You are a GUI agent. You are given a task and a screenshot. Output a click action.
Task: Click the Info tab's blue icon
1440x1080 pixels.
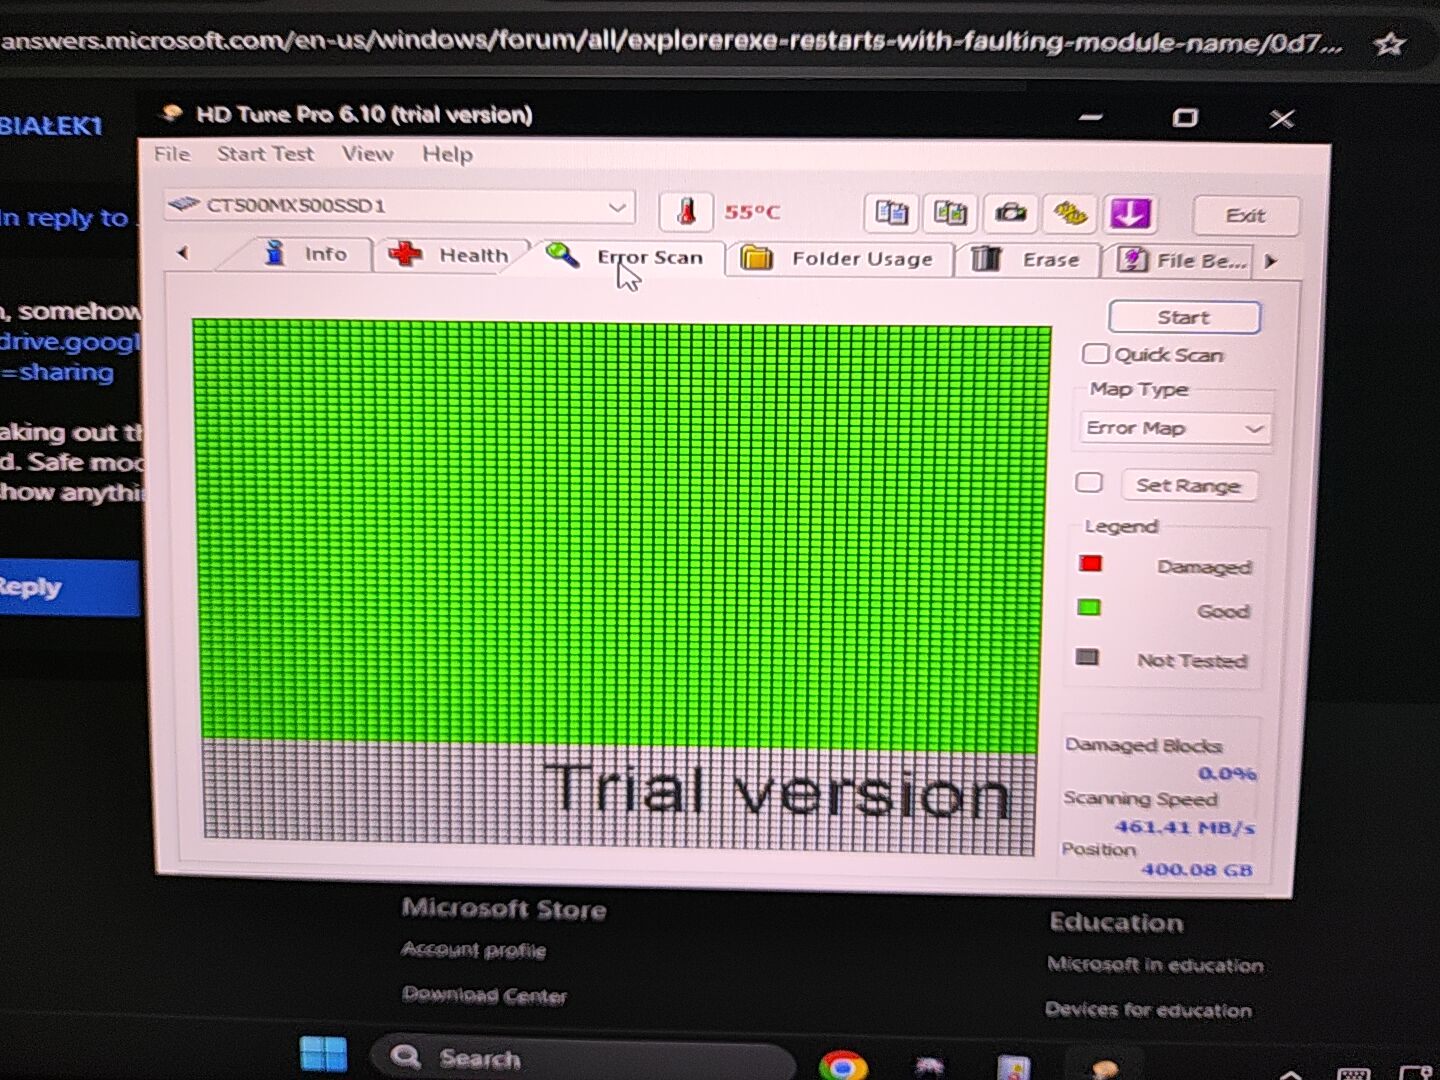click(274, 252)
